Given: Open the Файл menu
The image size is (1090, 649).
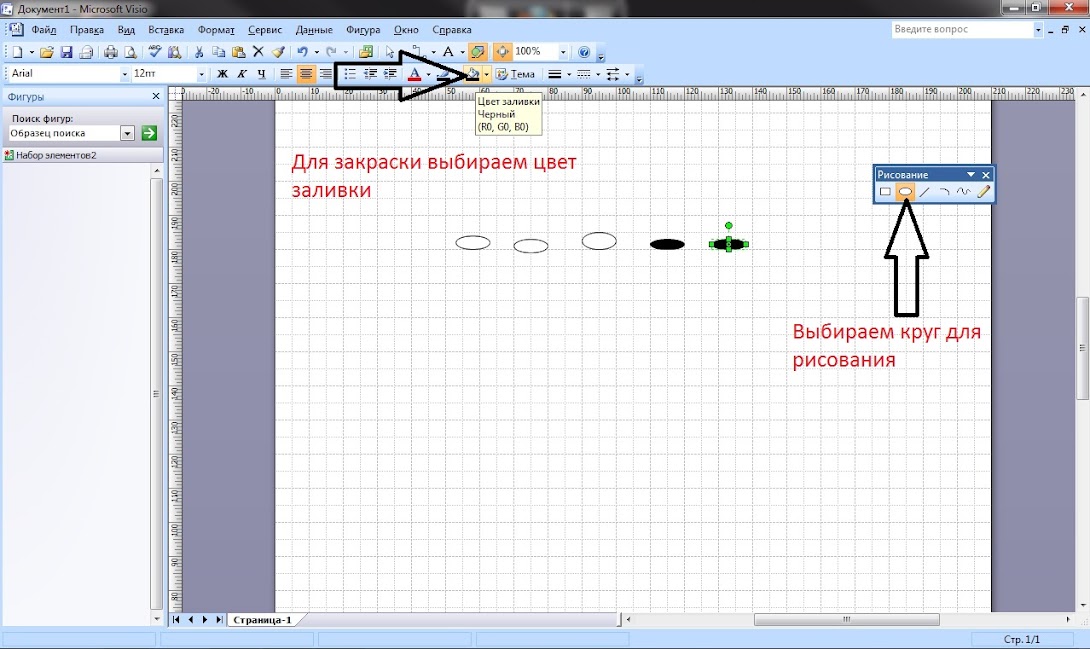Looking at the screenshot, I should [44, 30].
